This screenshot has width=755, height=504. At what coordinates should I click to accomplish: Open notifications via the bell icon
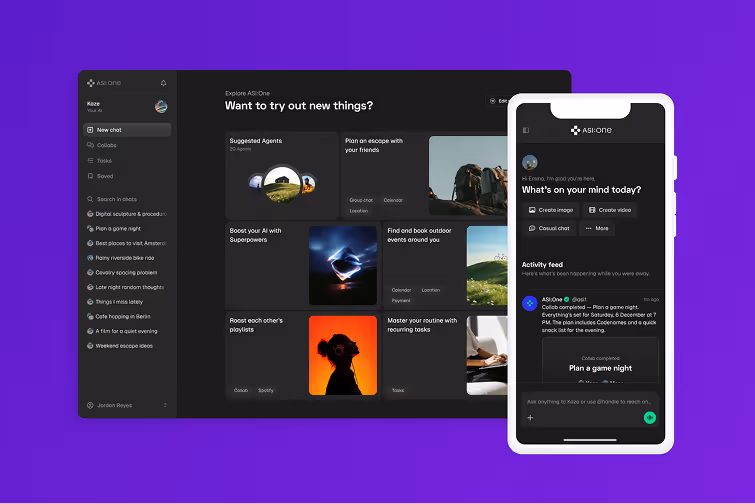[x=163, y=83]
